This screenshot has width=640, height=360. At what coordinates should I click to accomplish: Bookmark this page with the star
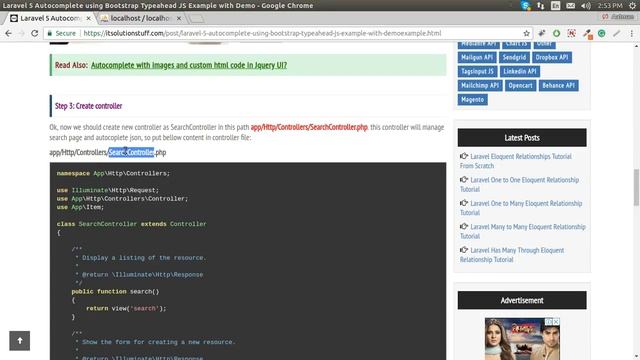point(527,33)
